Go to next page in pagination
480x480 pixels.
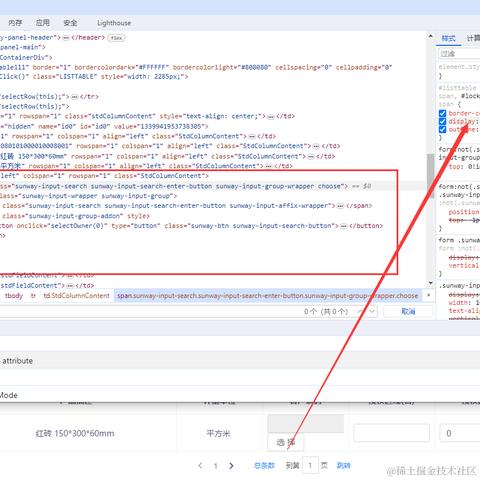(231, 465)
